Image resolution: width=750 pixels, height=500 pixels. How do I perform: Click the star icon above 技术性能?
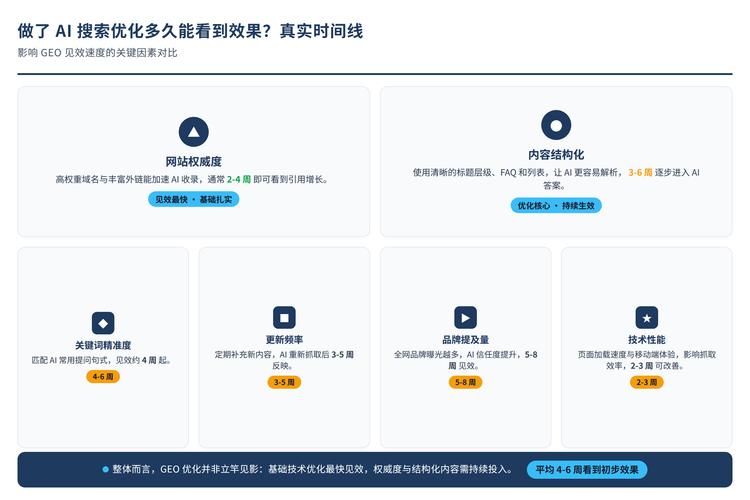[647, 317]
